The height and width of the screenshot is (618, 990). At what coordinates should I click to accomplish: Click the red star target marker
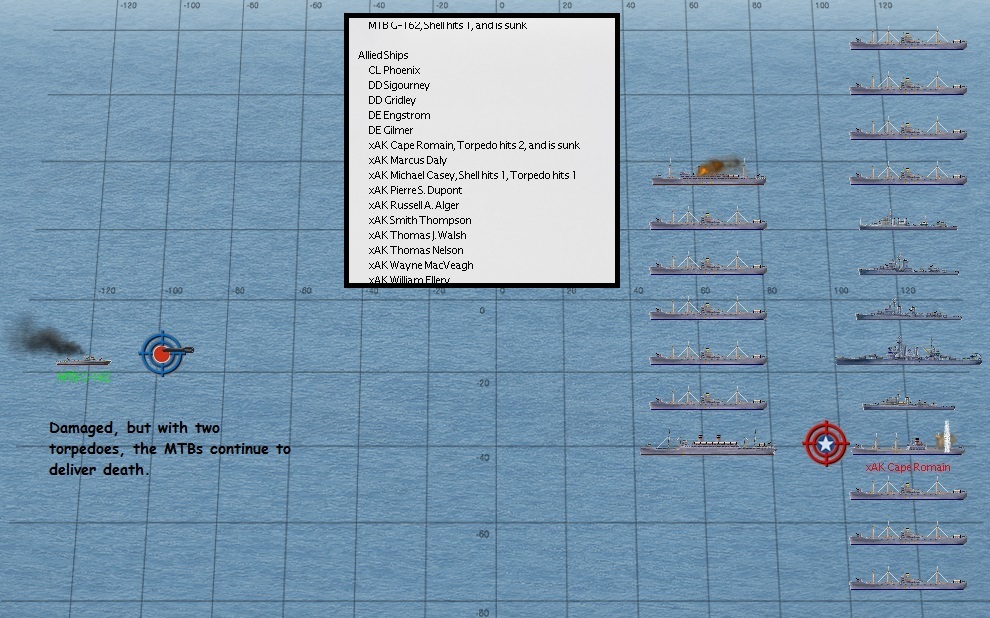point(826,443)
